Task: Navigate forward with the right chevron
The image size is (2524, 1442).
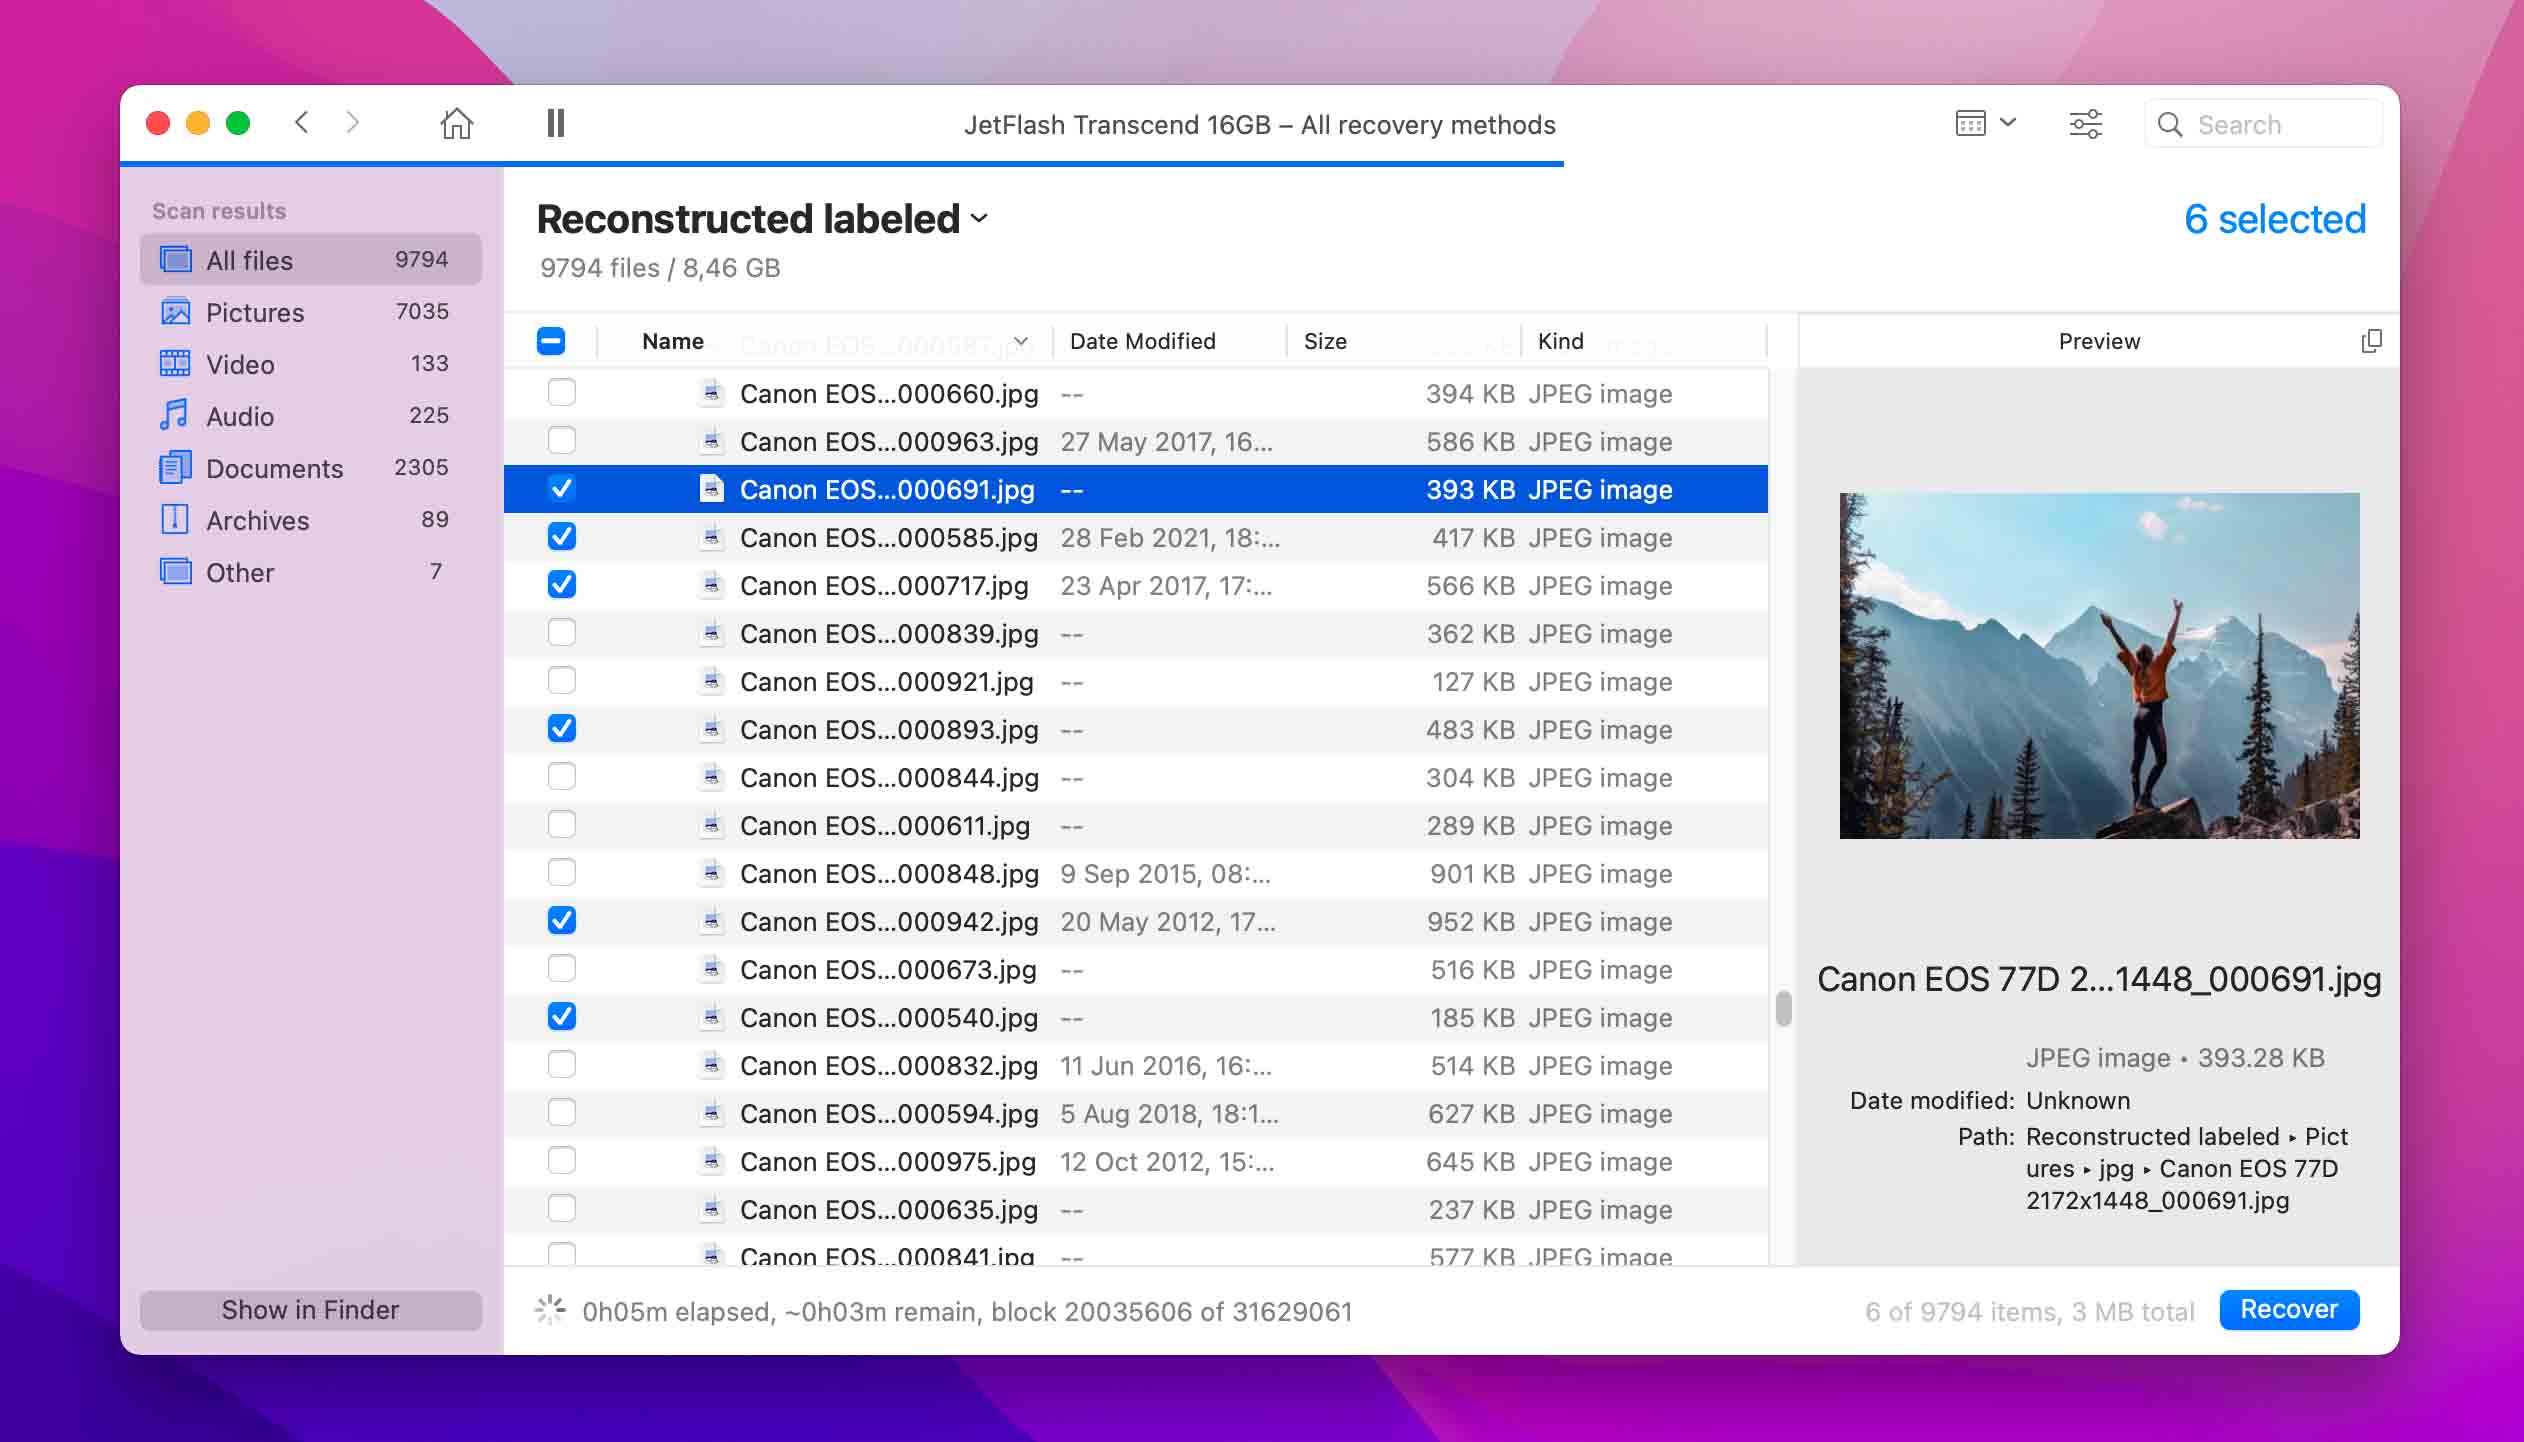Action: tap(352, 123)
